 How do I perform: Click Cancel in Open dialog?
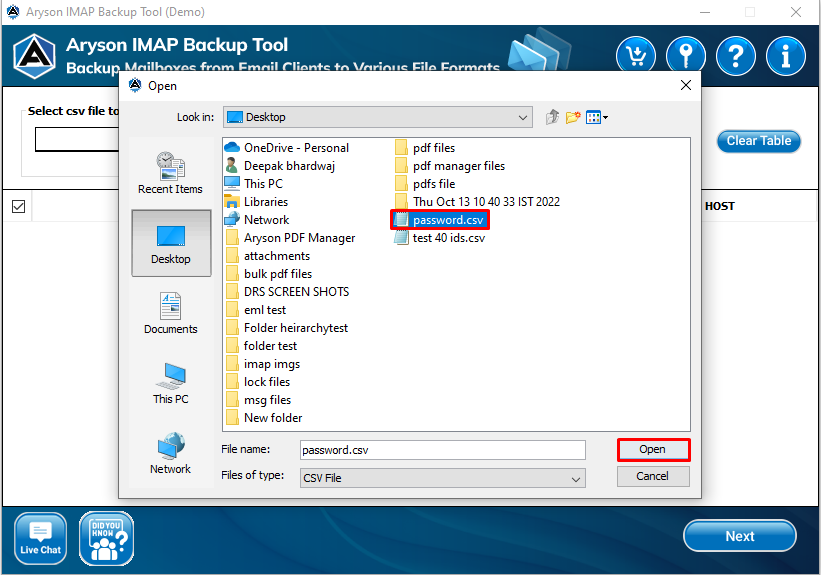coord(653,476)
